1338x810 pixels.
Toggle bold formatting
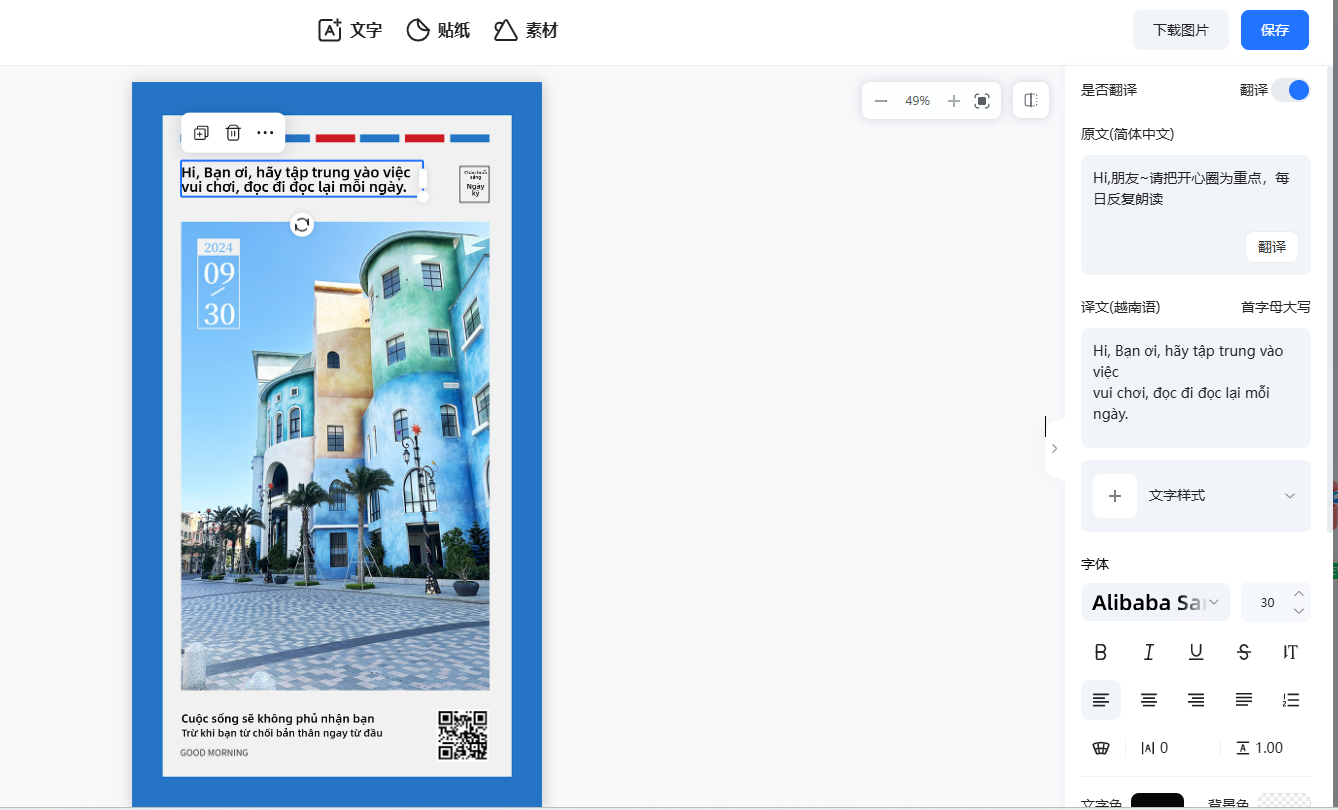pos(1101,653)
